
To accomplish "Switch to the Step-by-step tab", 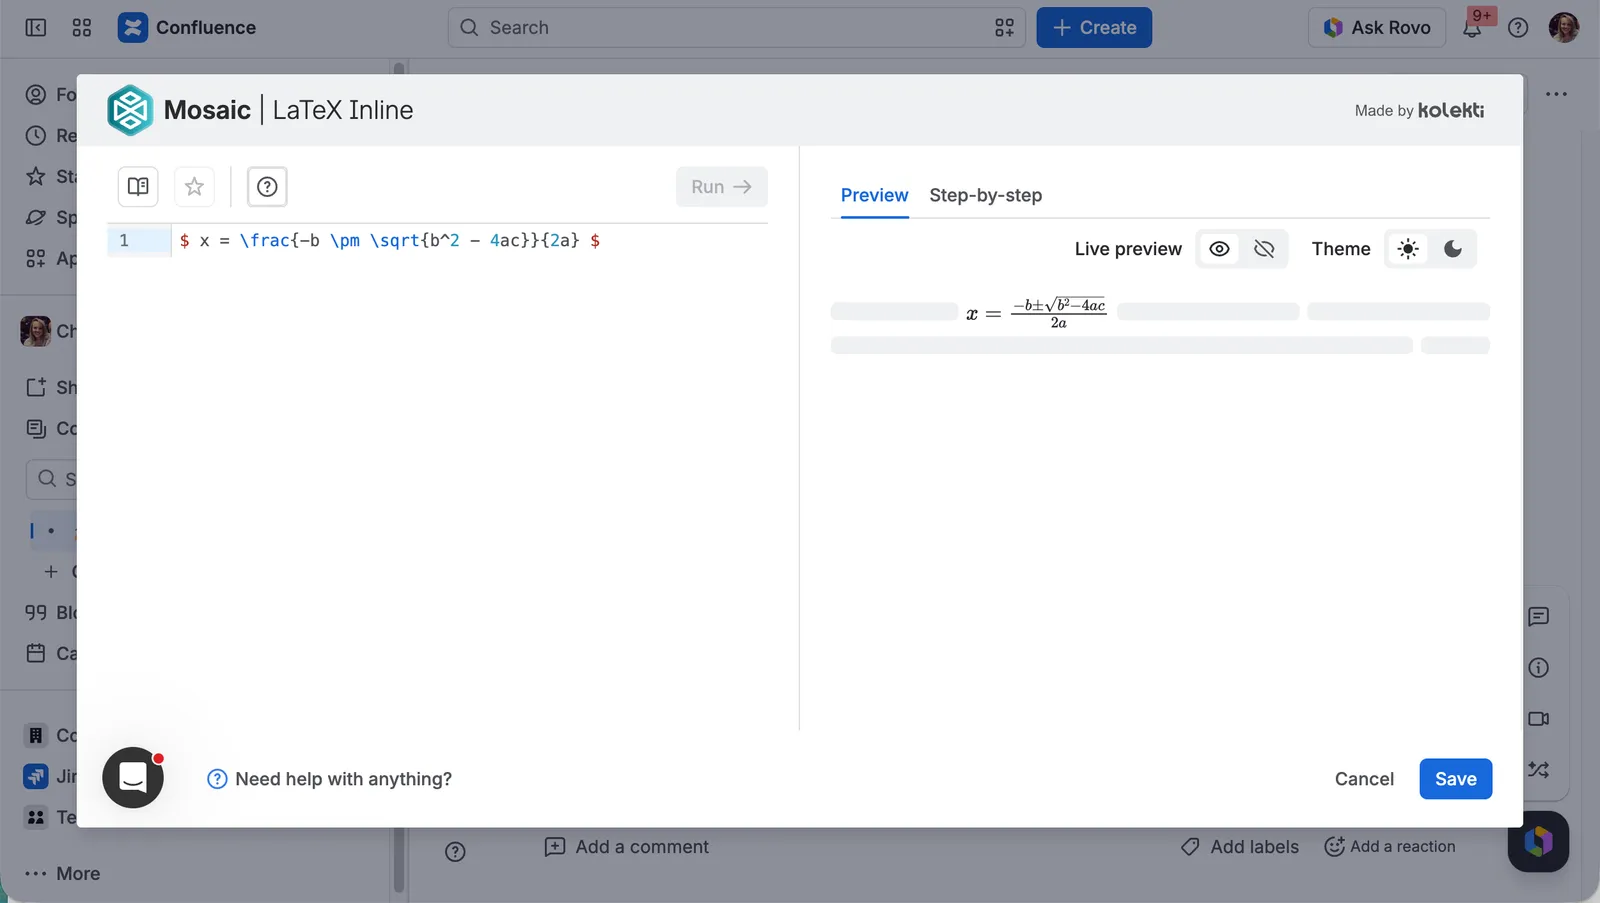I will 985,195.
